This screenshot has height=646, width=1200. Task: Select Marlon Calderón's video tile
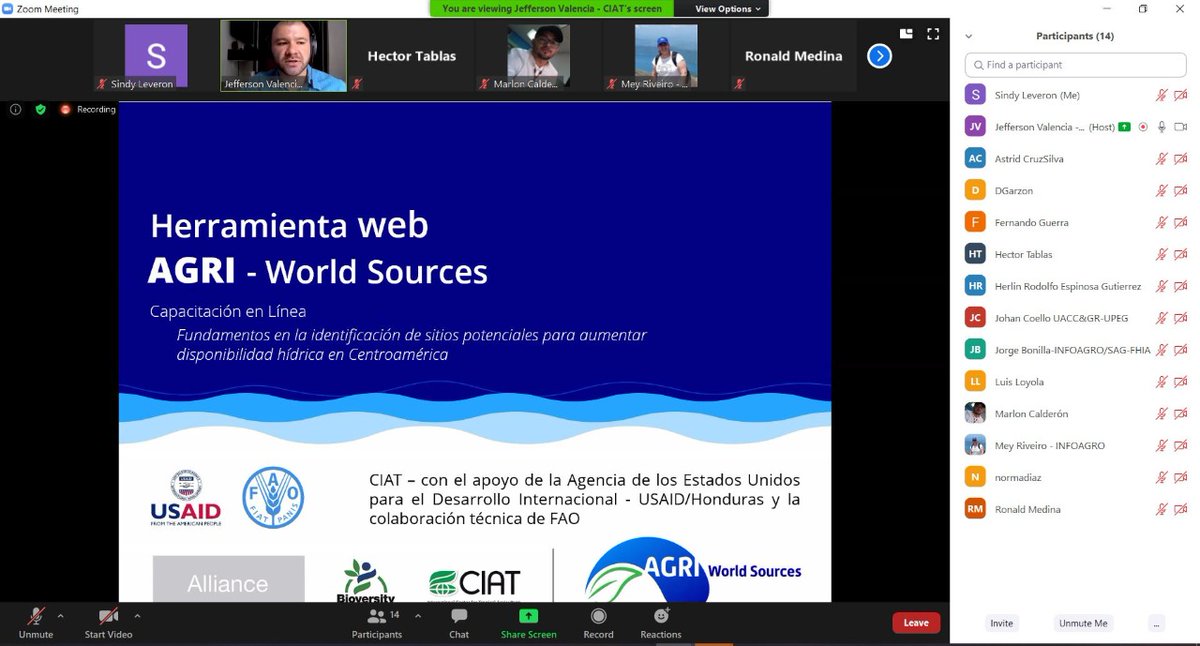(540, 57)
